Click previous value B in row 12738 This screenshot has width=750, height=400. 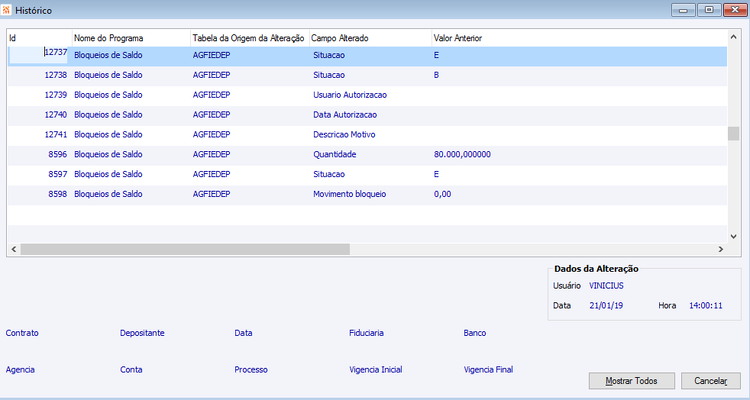pyautogui.click(x=436, y=75)
